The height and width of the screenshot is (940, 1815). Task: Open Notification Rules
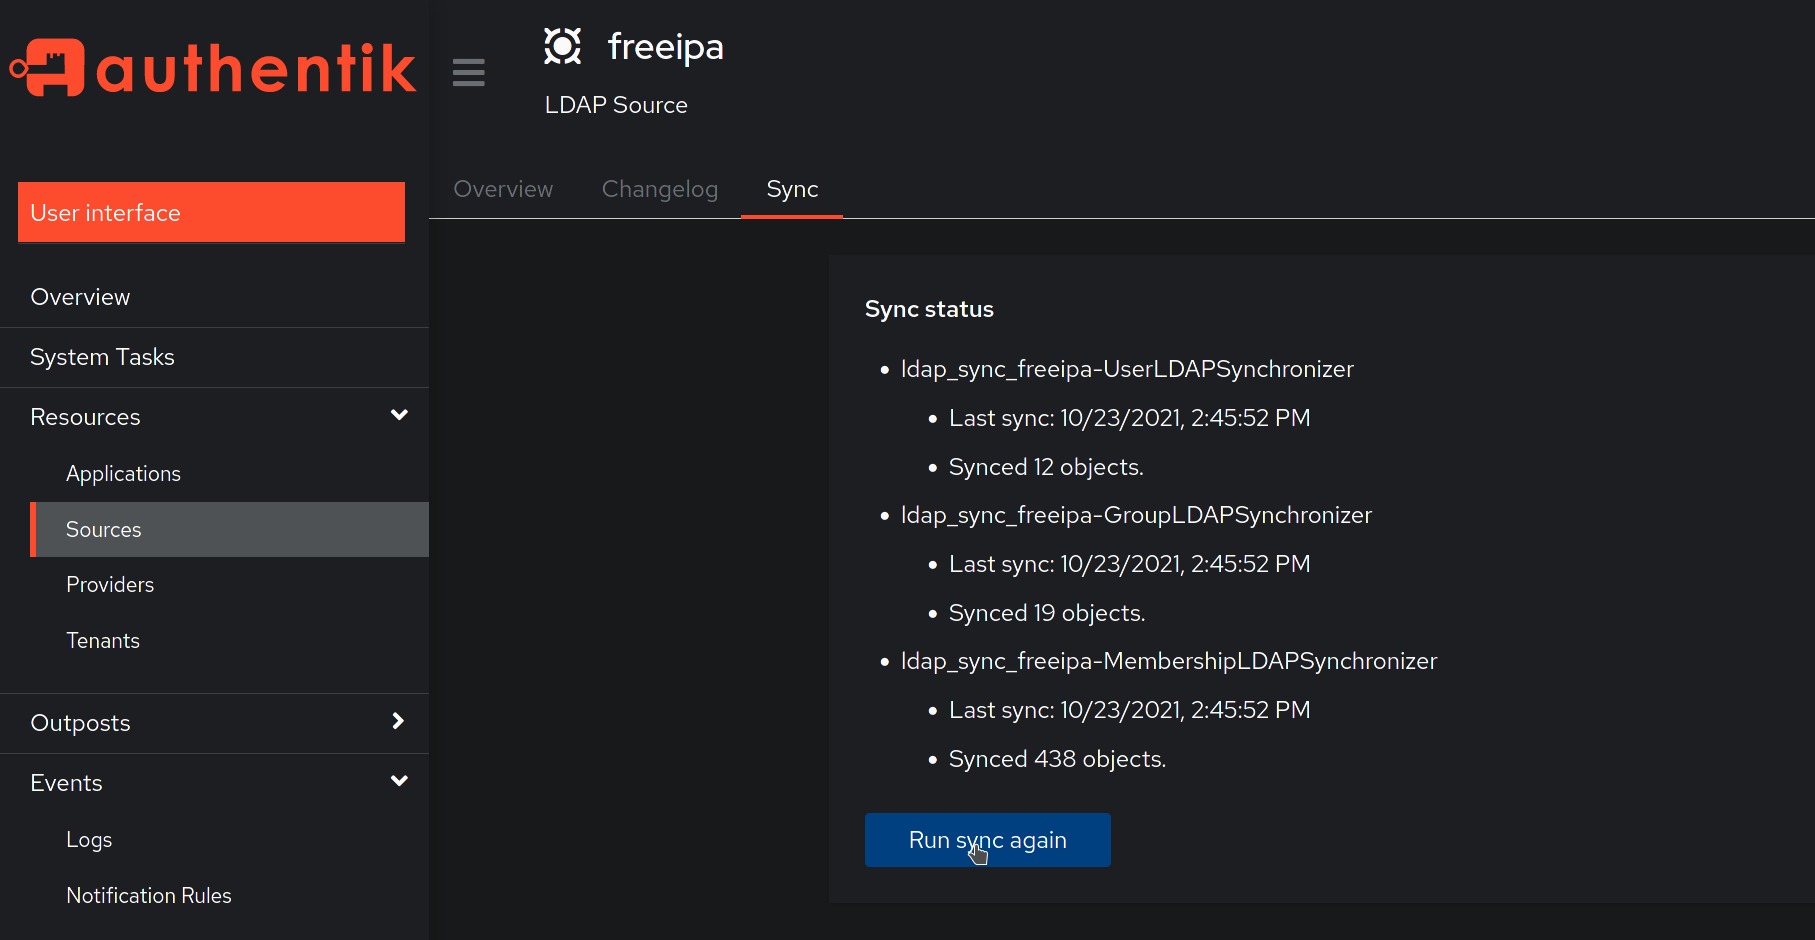click(149, 895)
